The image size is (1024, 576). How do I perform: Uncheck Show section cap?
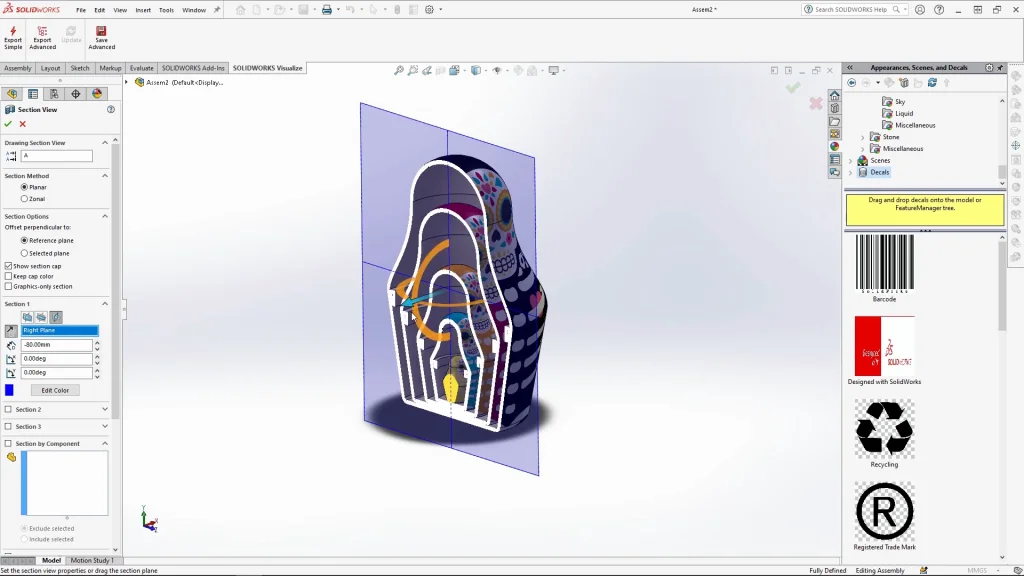(x=9, y=266)
